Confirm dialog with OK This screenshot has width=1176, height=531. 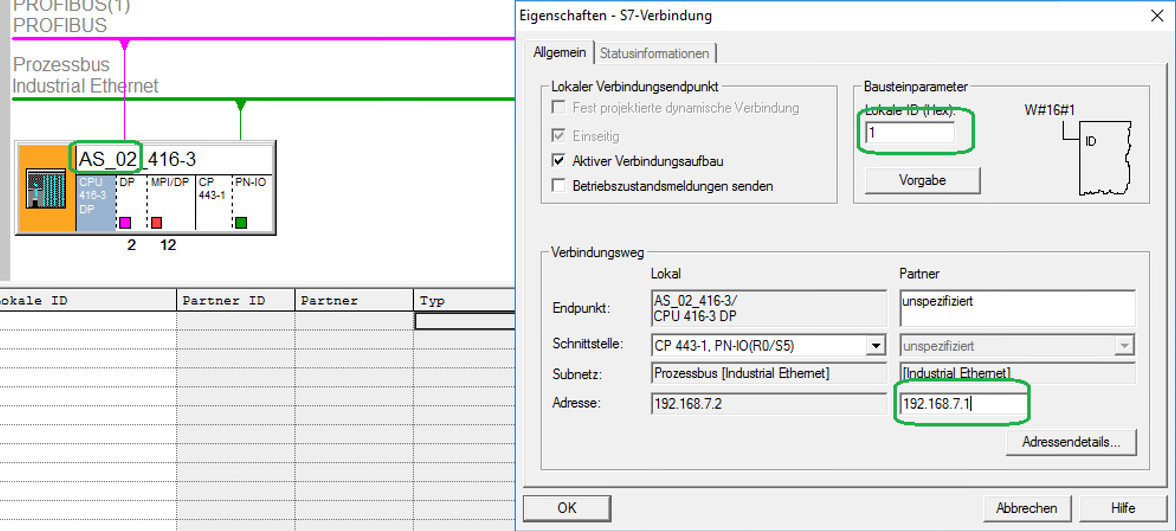[x=567, y=508]
